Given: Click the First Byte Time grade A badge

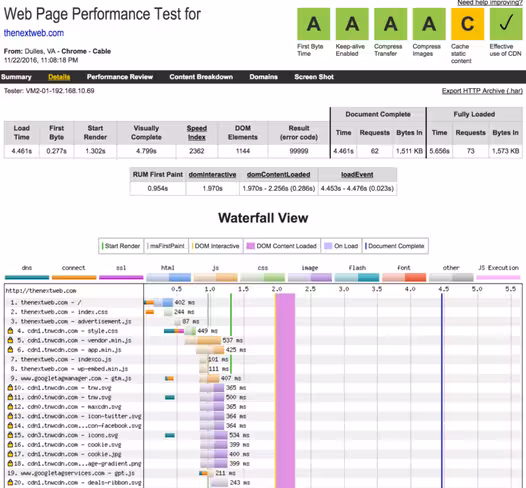Looking at the screenshot, I should [313, 24].
